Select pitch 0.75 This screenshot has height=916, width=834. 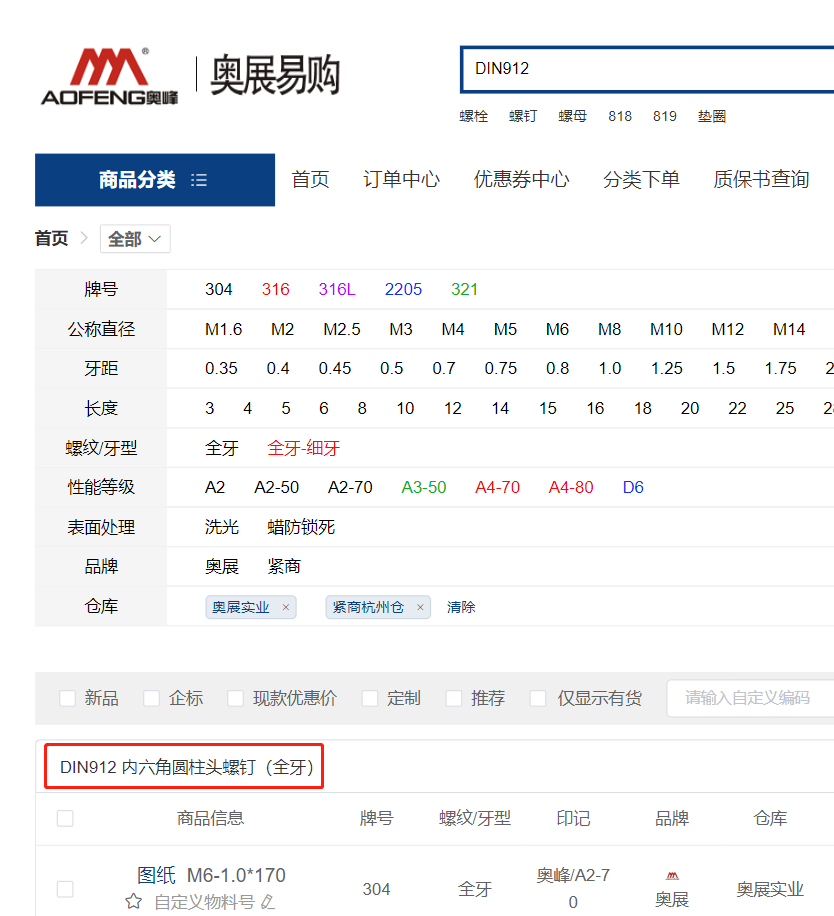501,369
